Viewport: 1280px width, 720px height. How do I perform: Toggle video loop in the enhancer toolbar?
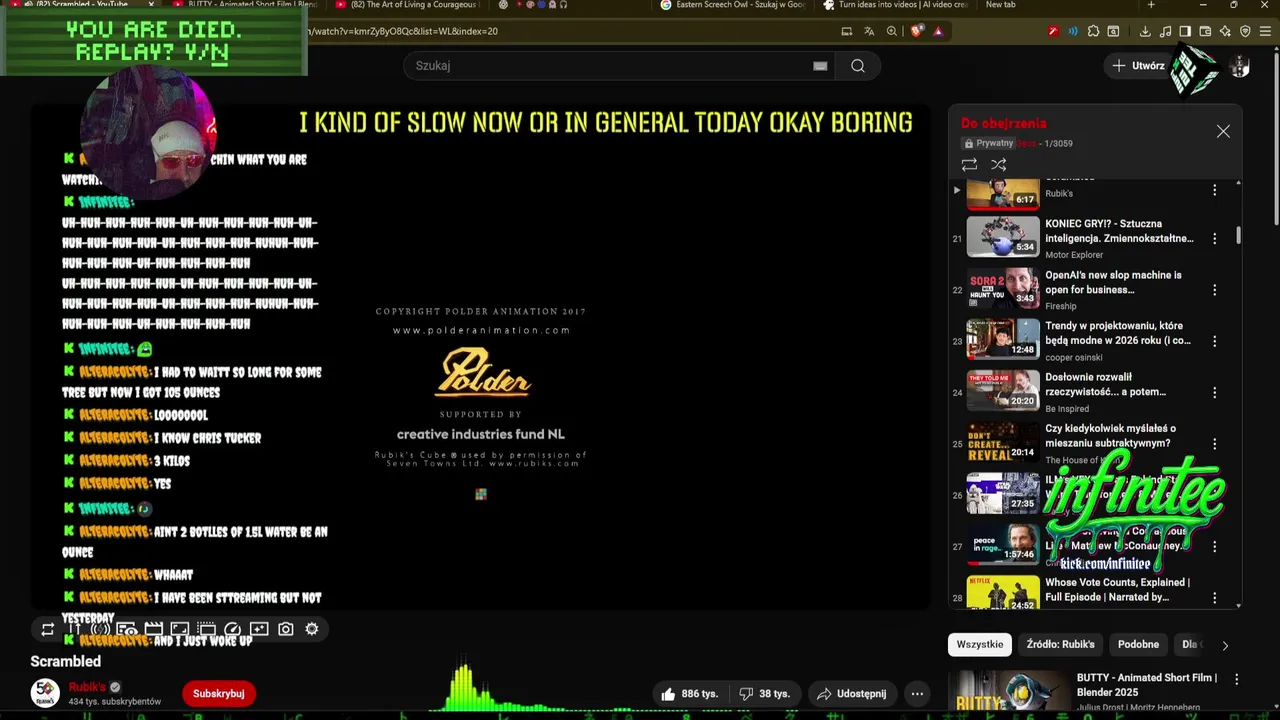48,629
